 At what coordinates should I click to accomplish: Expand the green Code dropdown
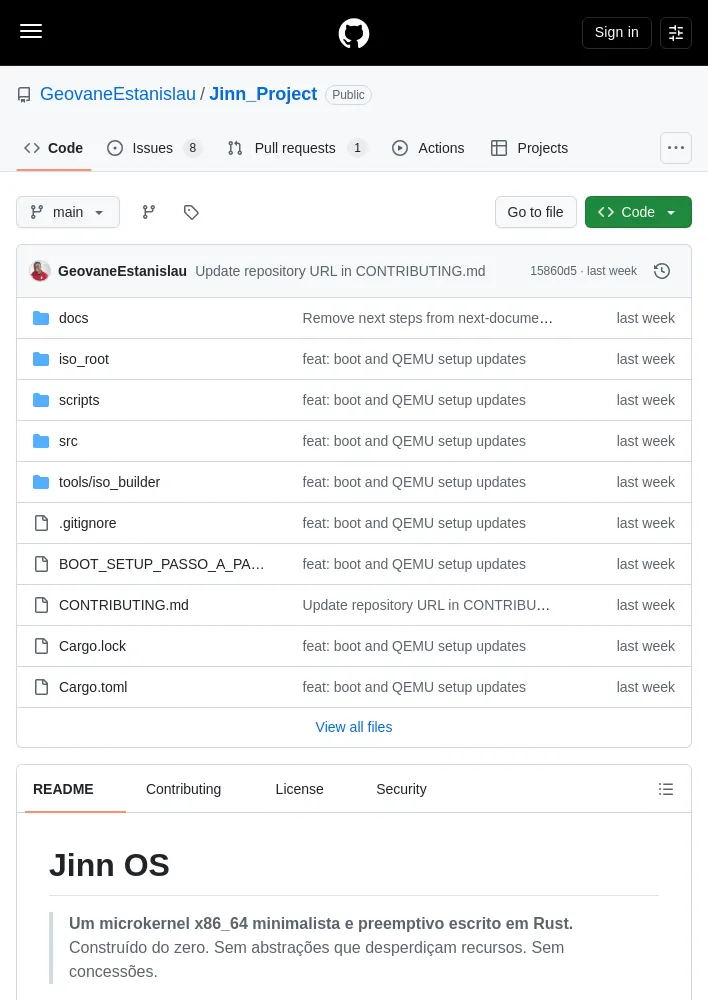click(638, 212)
